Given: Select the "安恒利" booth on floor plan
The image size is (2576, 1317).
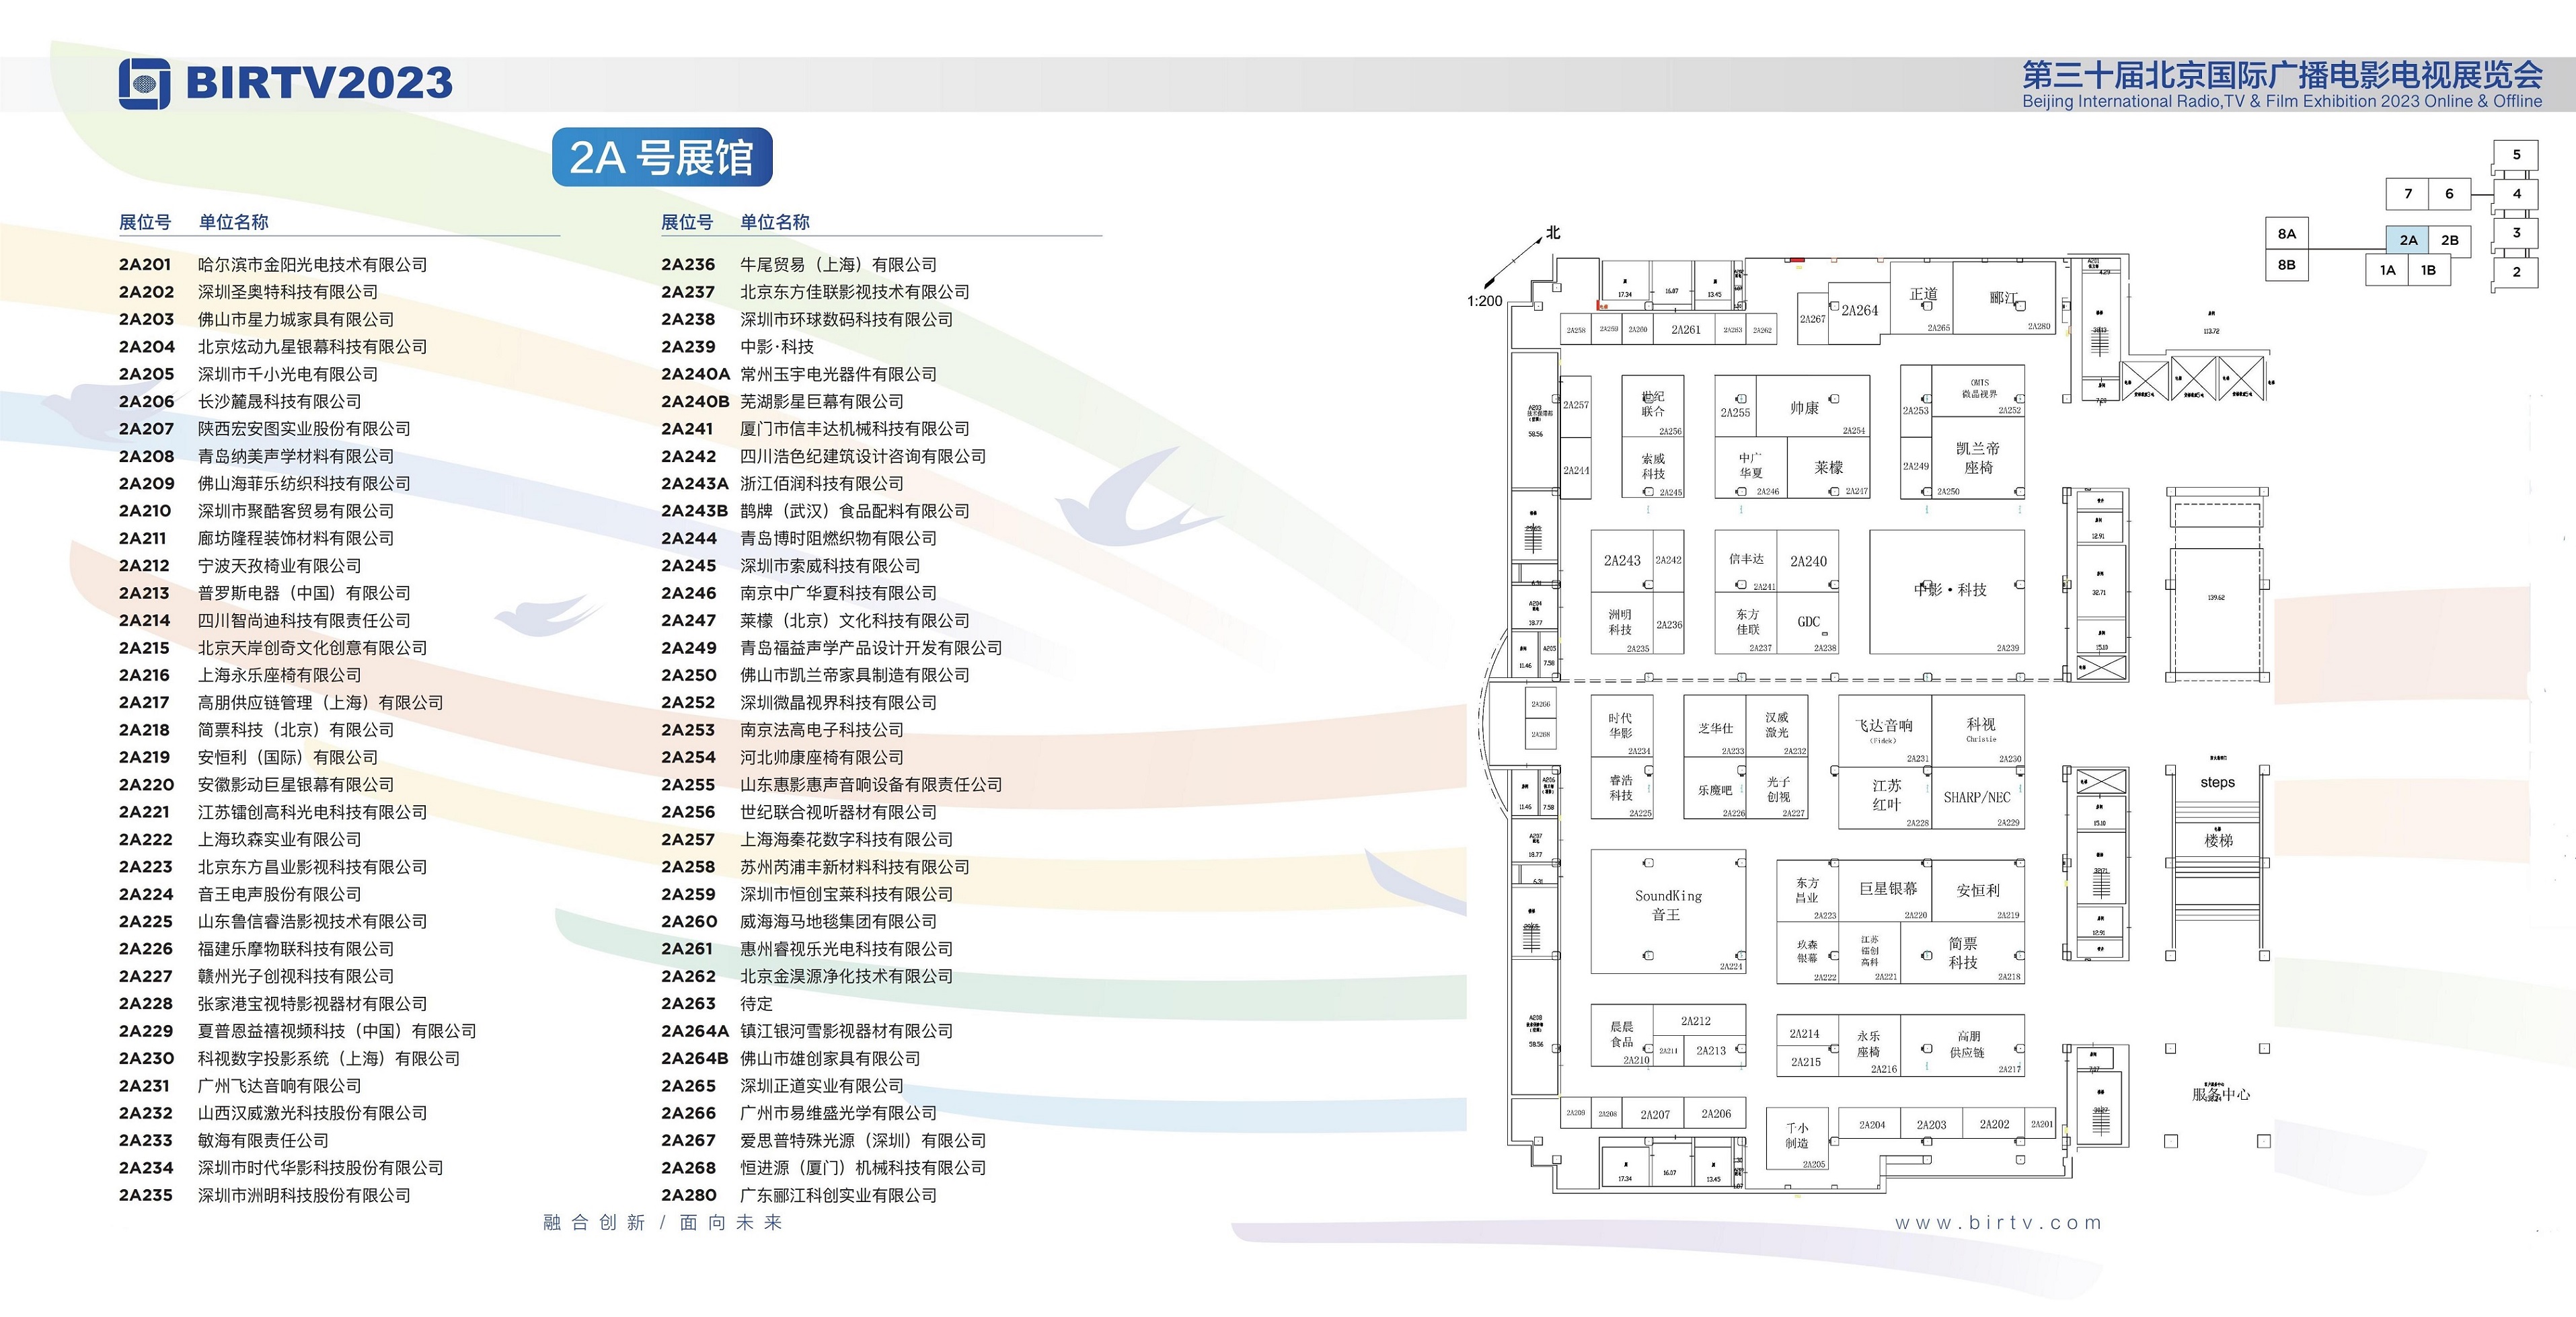Looking at the screenshot, I should (x=1978, y=890).
